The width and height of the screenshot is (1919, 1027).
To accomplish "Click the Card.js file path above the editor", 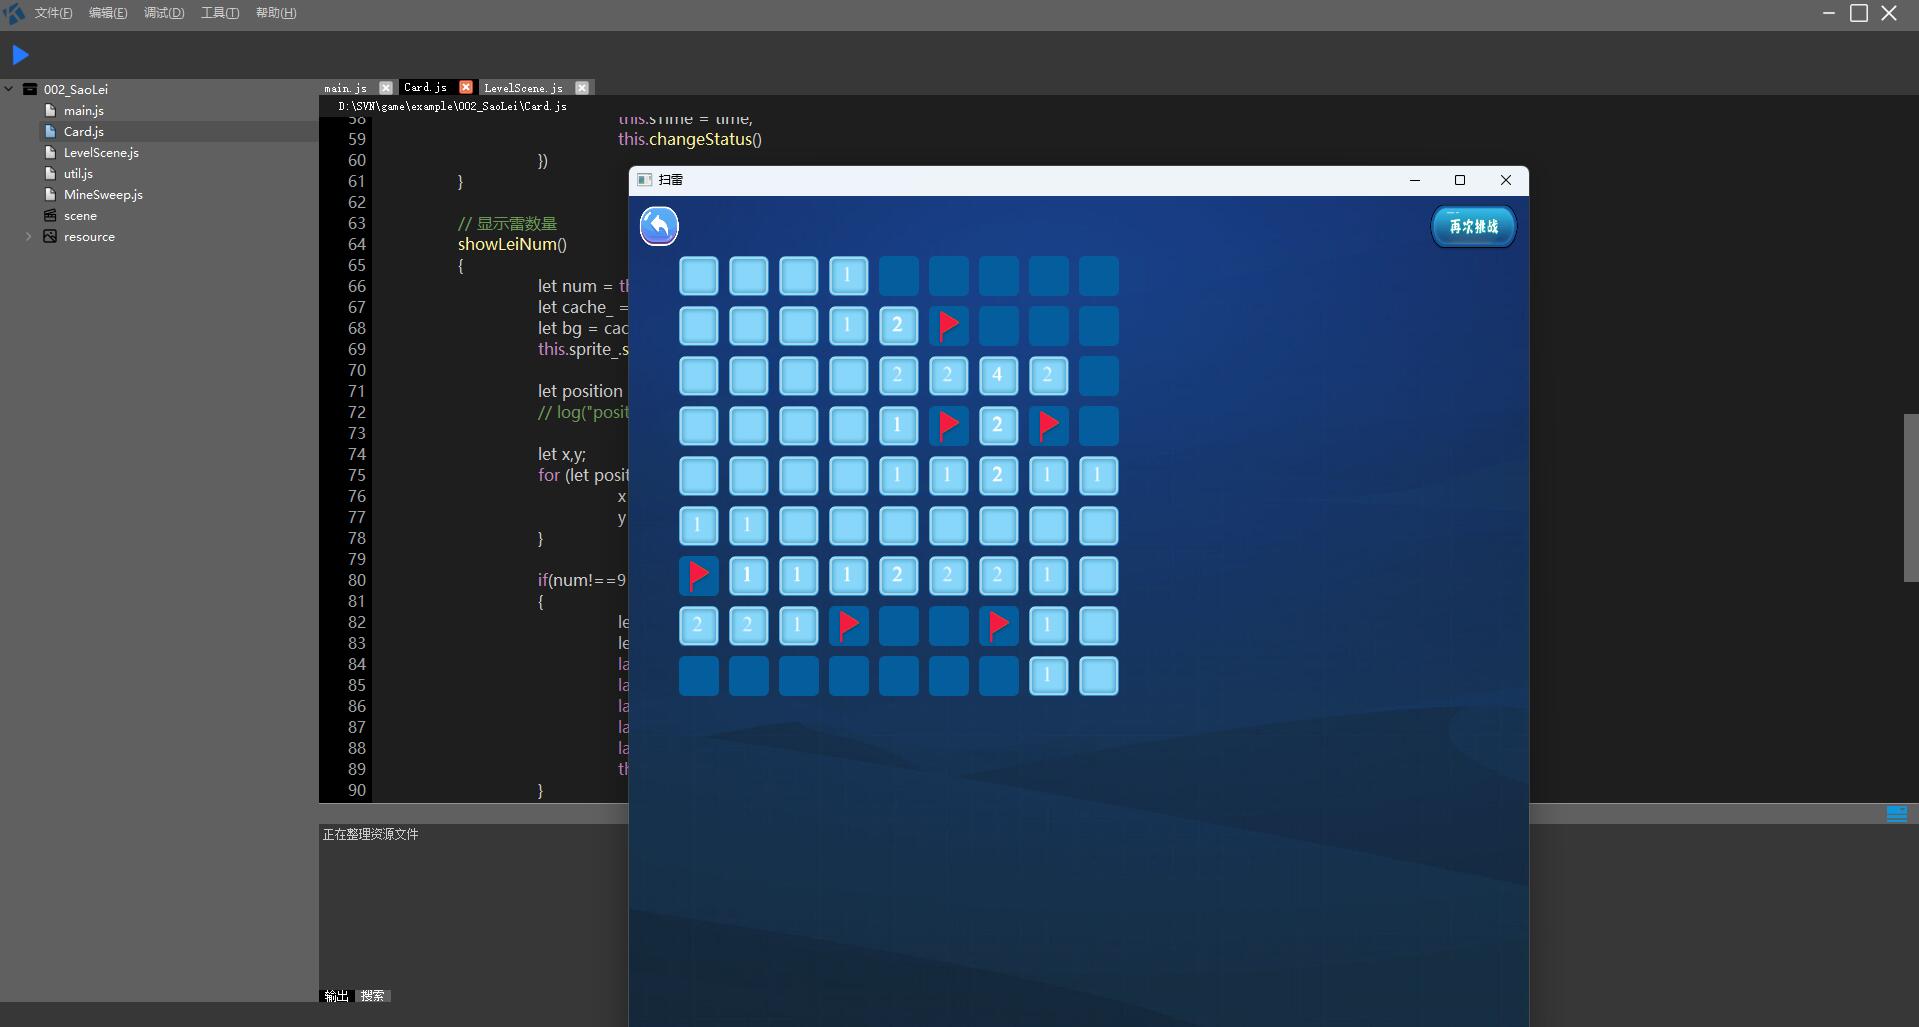I will coord(452,106).
